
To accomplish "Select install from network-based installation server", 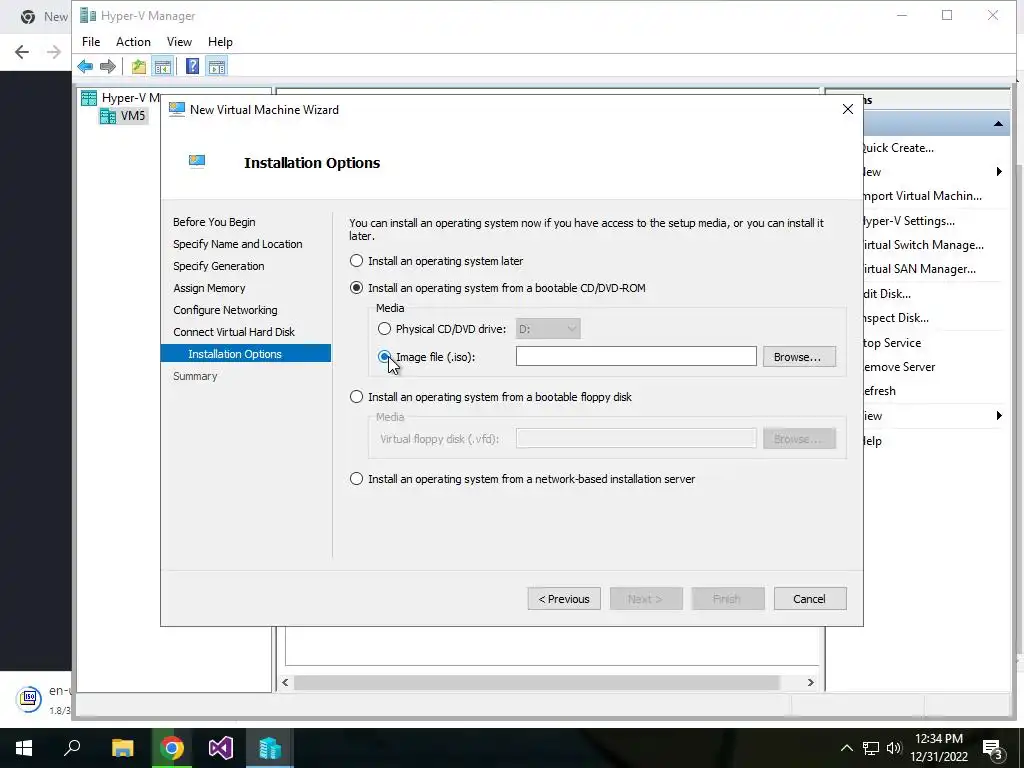I will point(356,479).
